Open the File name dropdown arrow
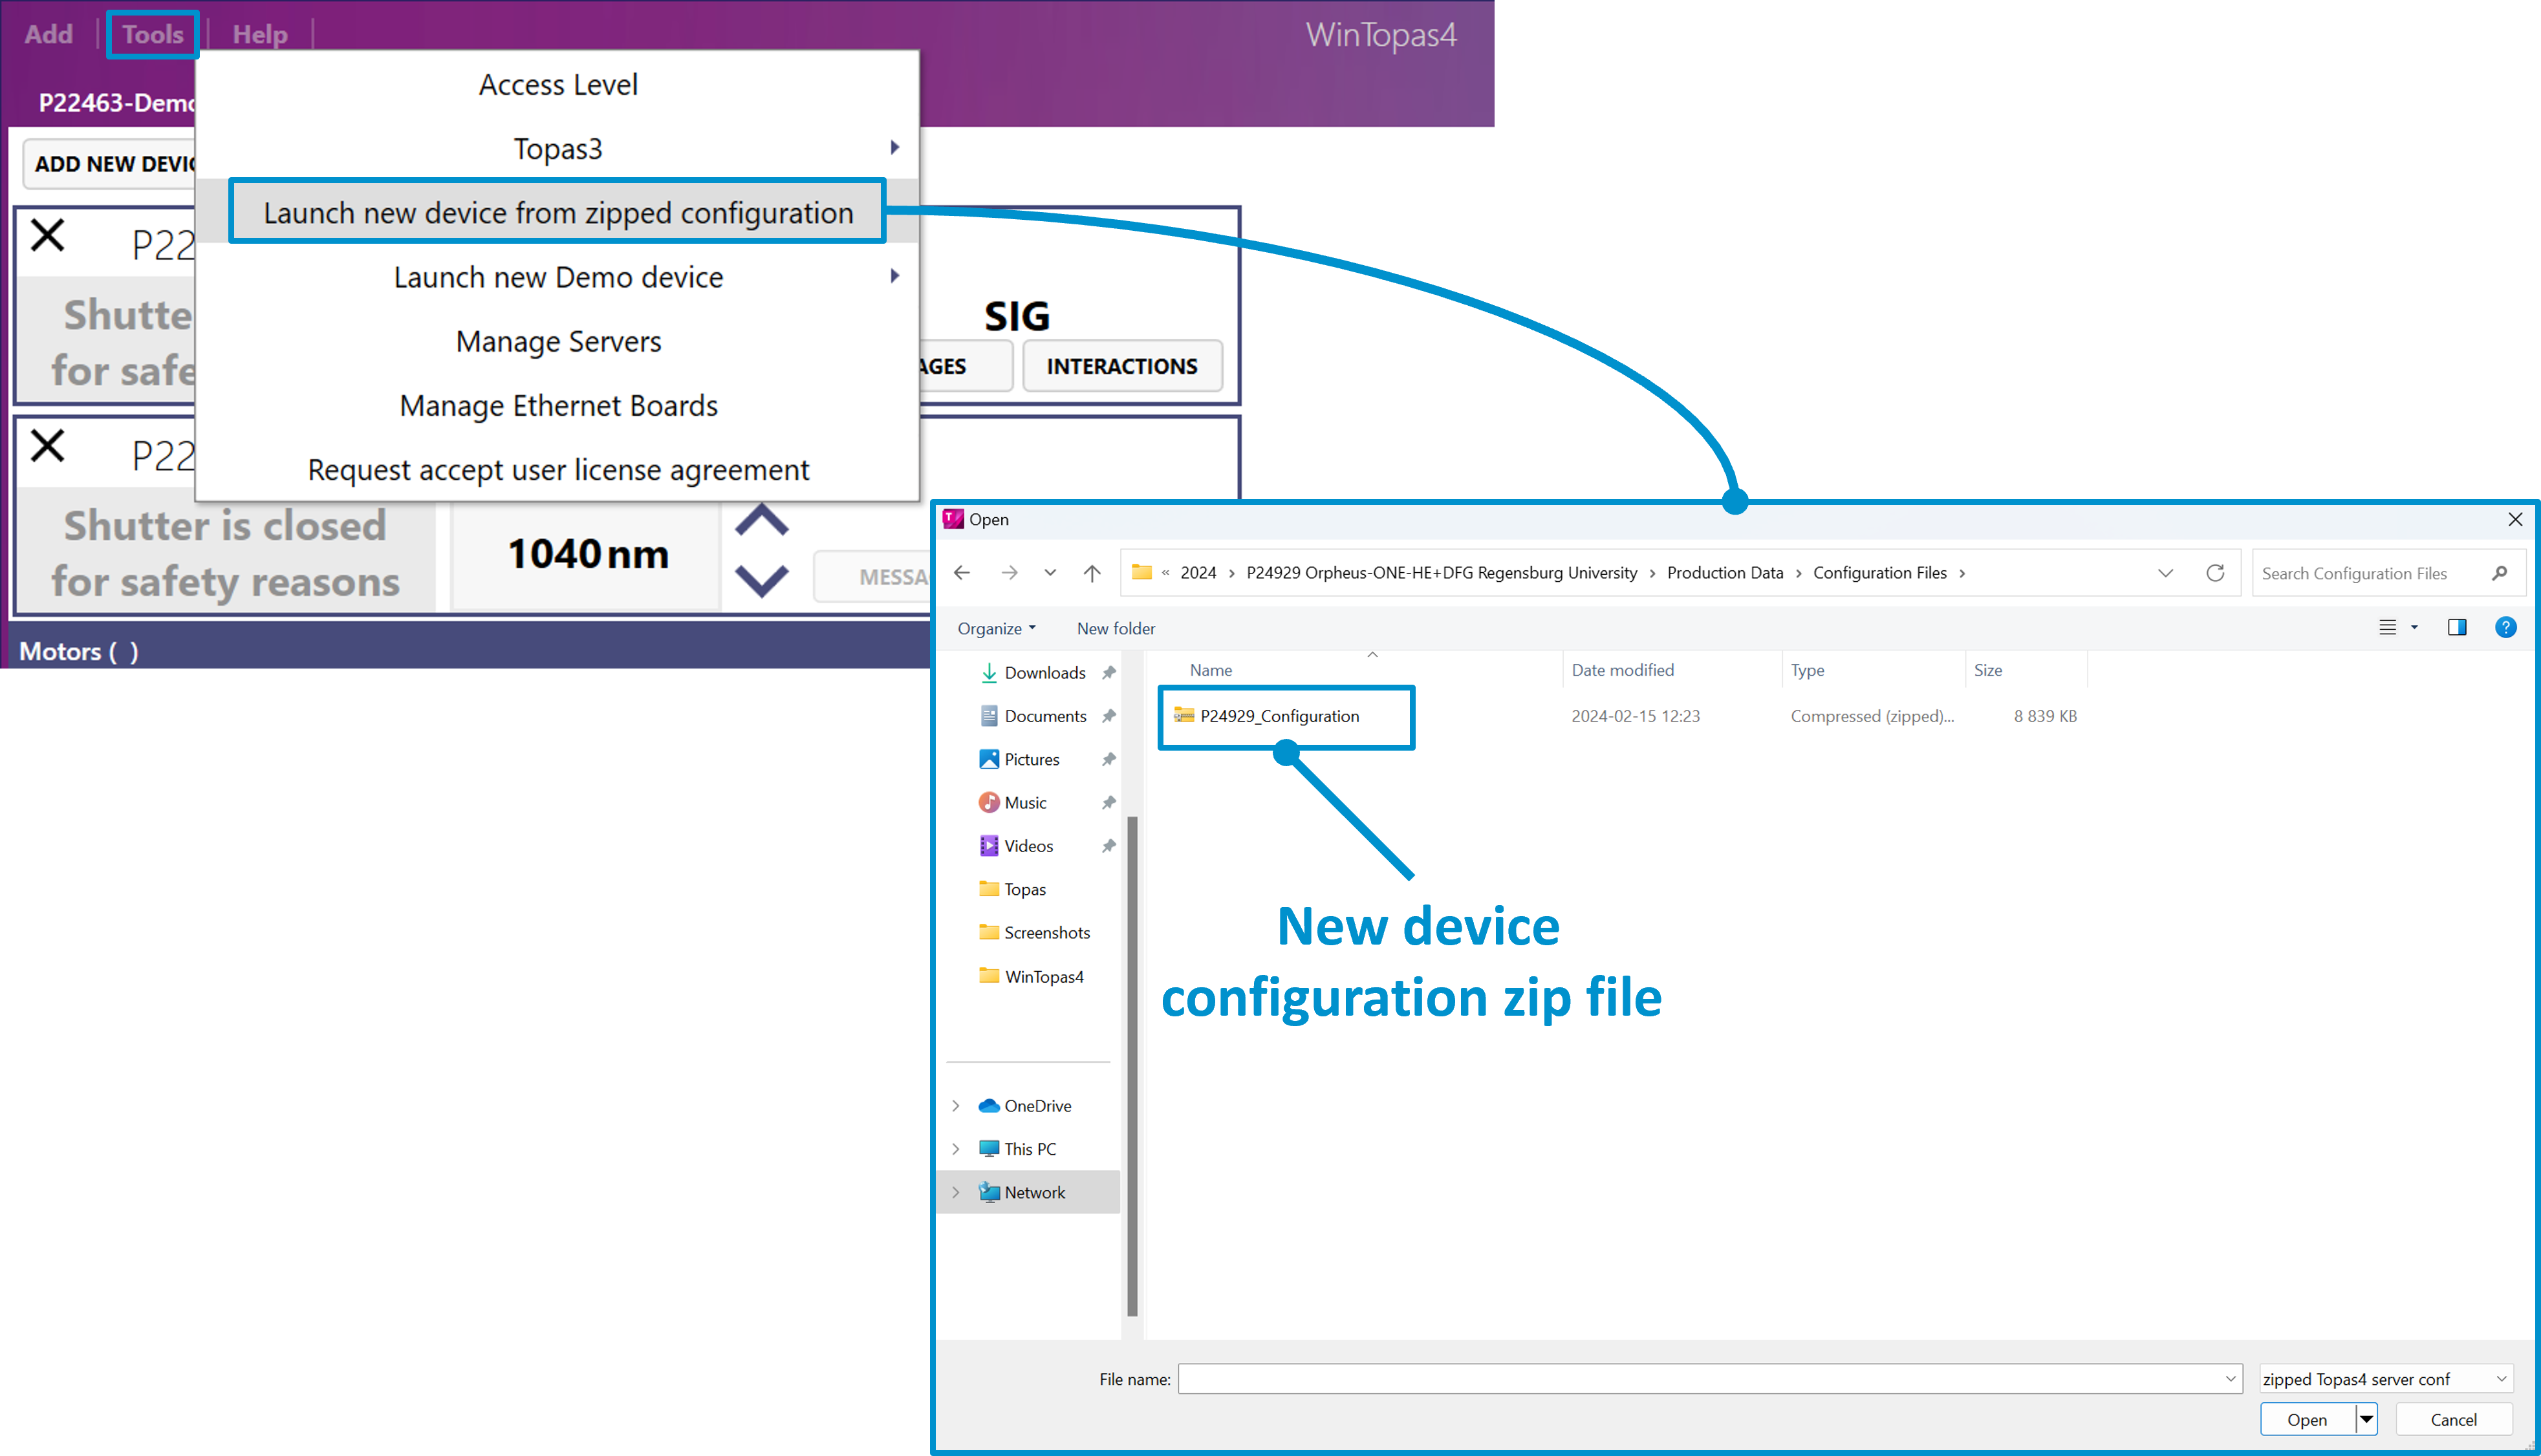The height and width of the screenshot is (1456, 2541). pos(2229,1378)
